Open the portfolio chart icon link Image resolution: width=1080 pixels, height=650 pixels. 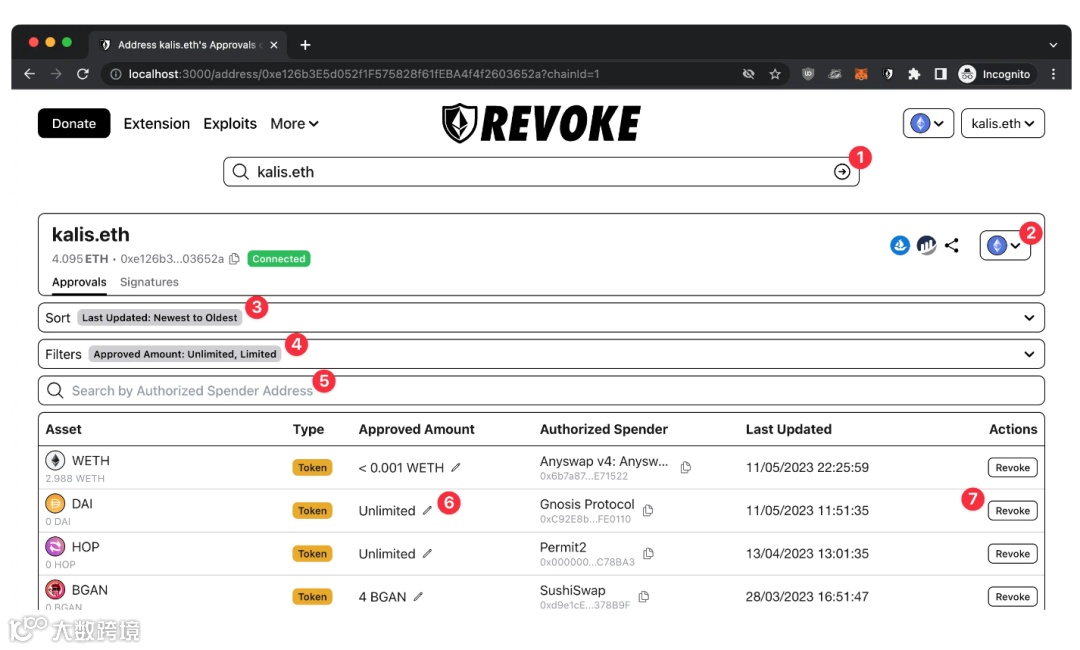(x=926, y=245)
